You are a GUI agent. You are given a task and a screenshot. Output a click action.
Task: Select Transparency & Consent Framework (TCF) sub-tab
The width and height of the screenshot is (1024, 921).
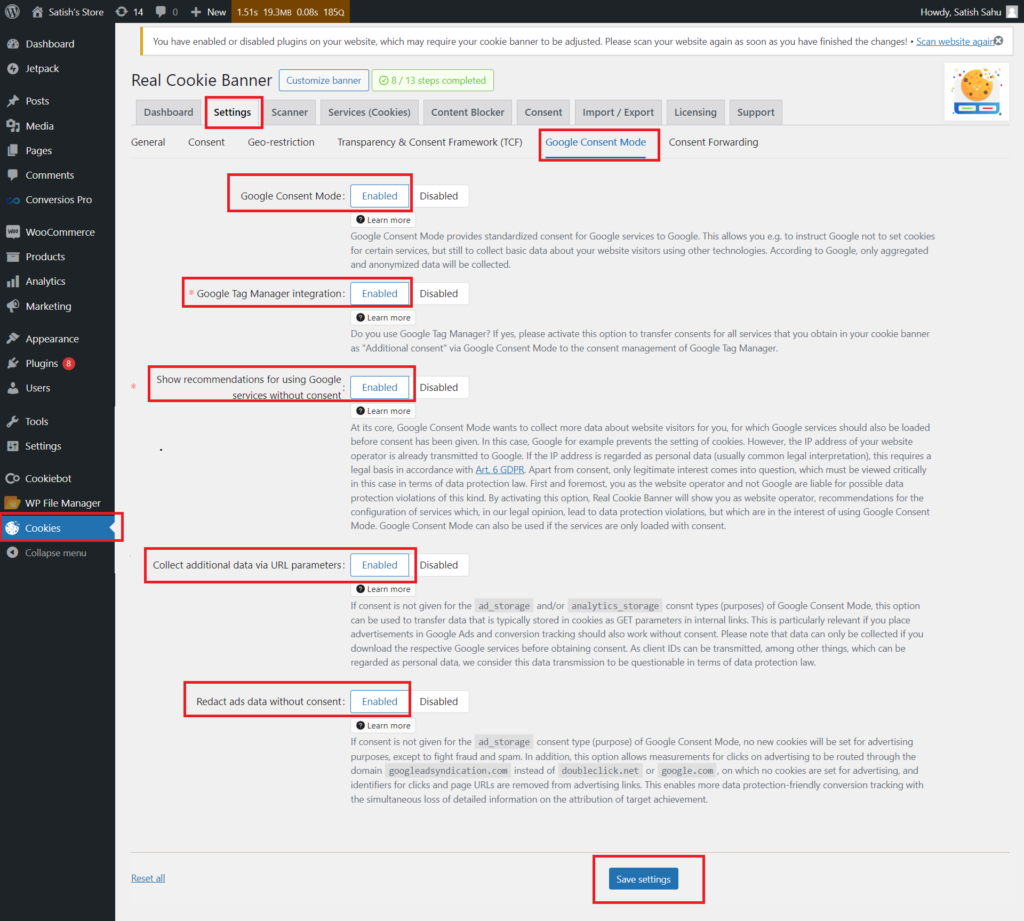pos(430,142)
